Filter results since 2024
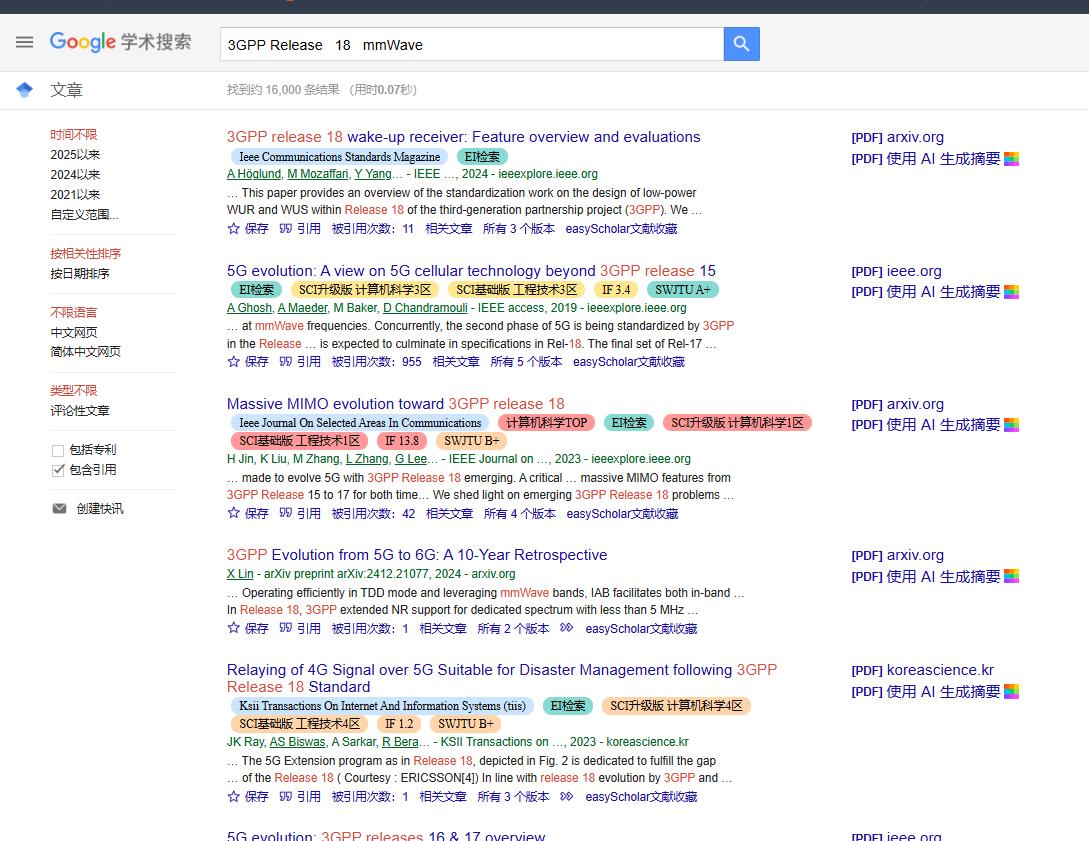1089x841 pixels. coord(75,175)
